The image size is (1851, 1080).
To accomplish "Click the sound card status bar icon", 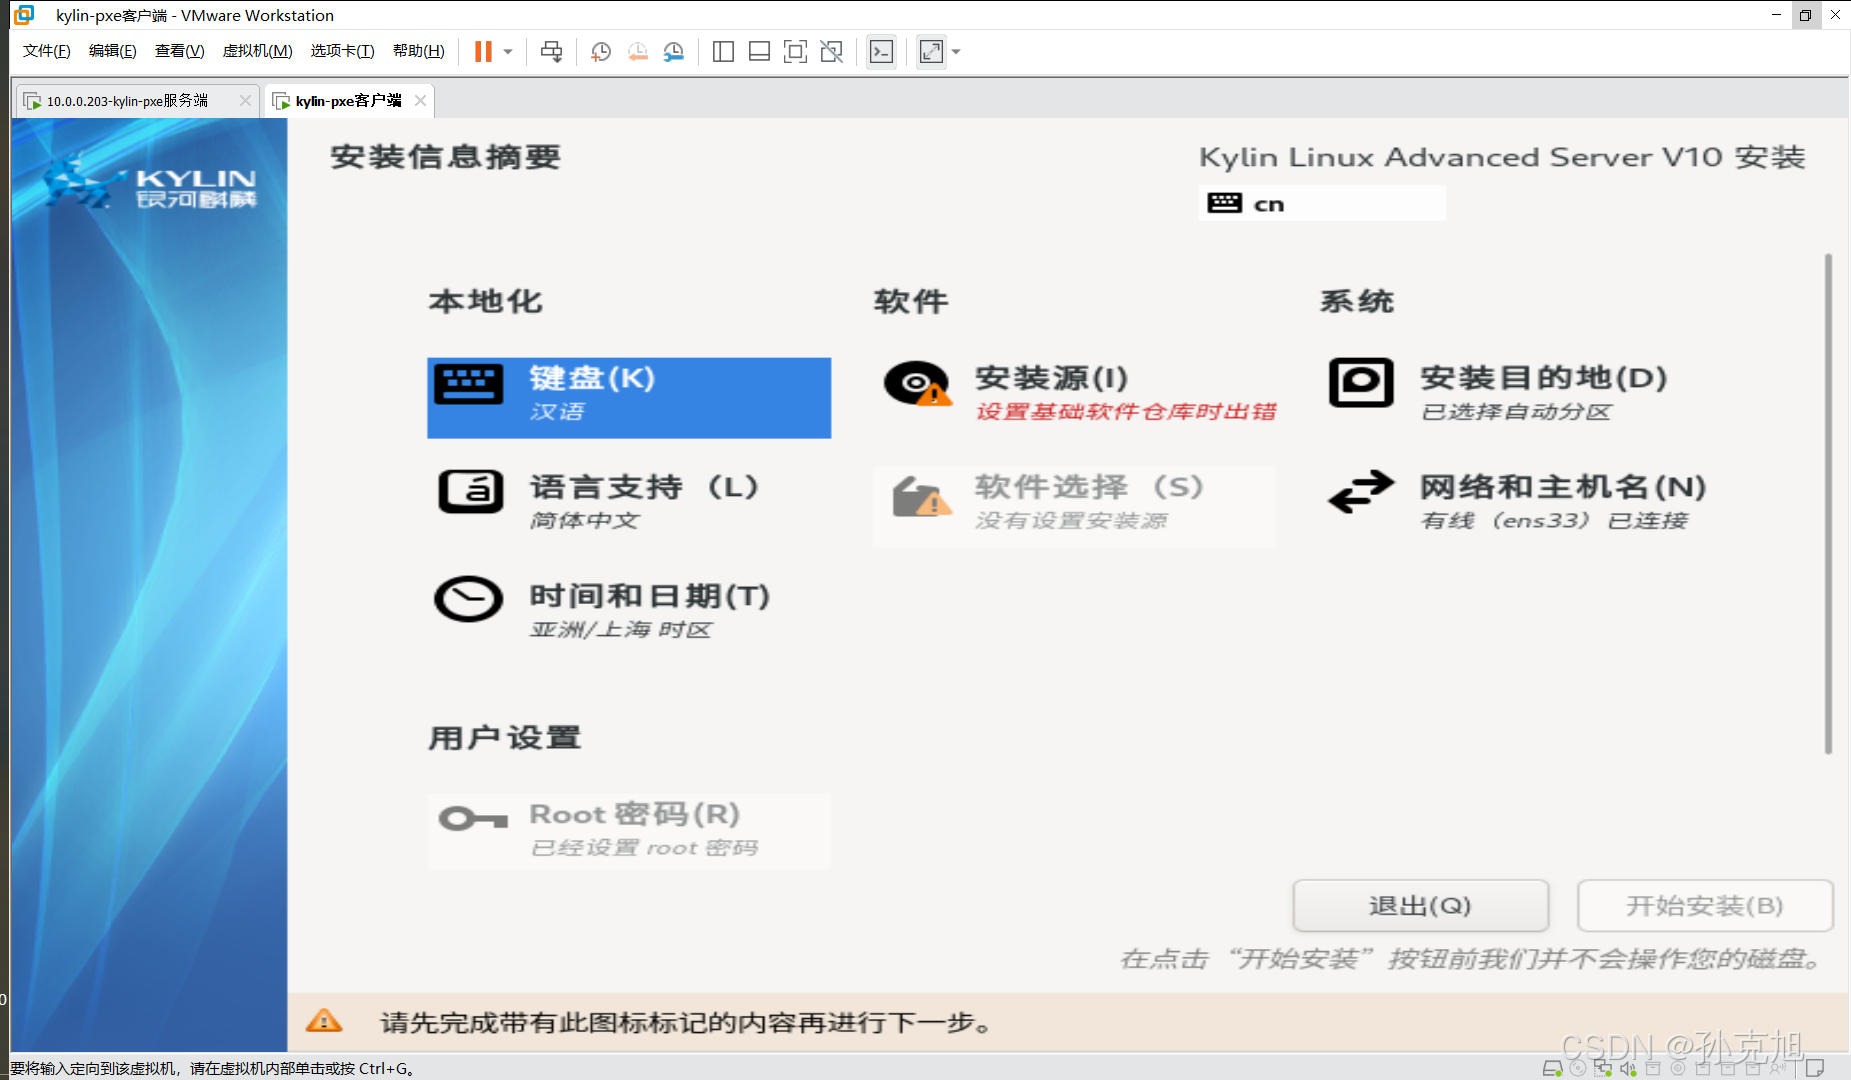I will tap(1628, 1068).
